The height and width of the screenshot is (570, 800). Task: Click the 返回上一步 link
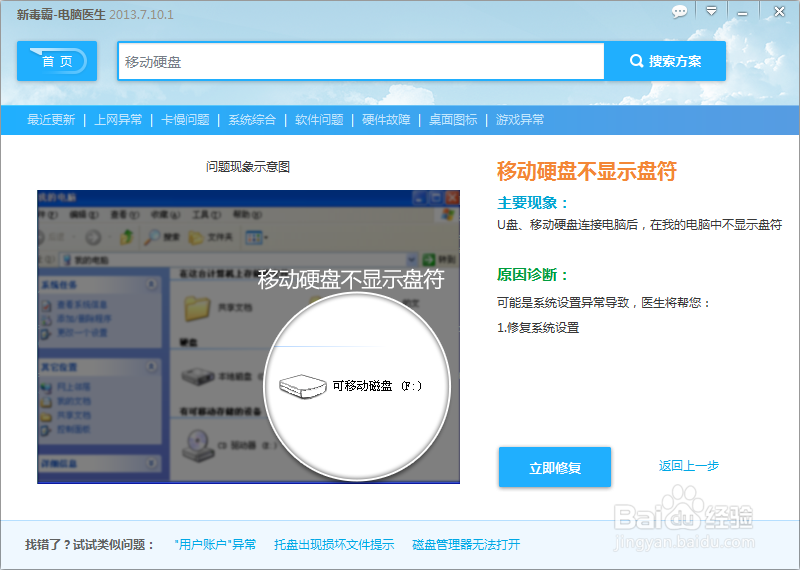[689, 465]
